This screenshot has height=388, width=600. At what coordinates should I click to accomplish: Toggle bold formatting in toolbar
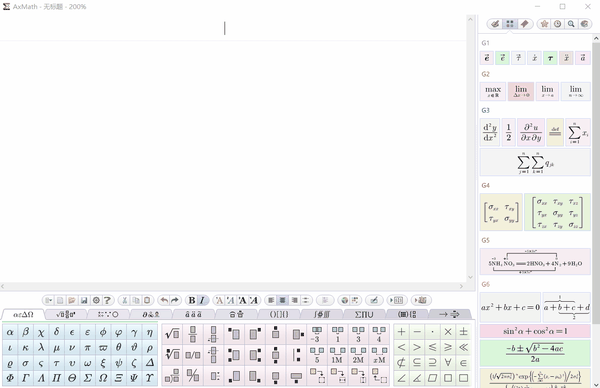click(192, 300)
